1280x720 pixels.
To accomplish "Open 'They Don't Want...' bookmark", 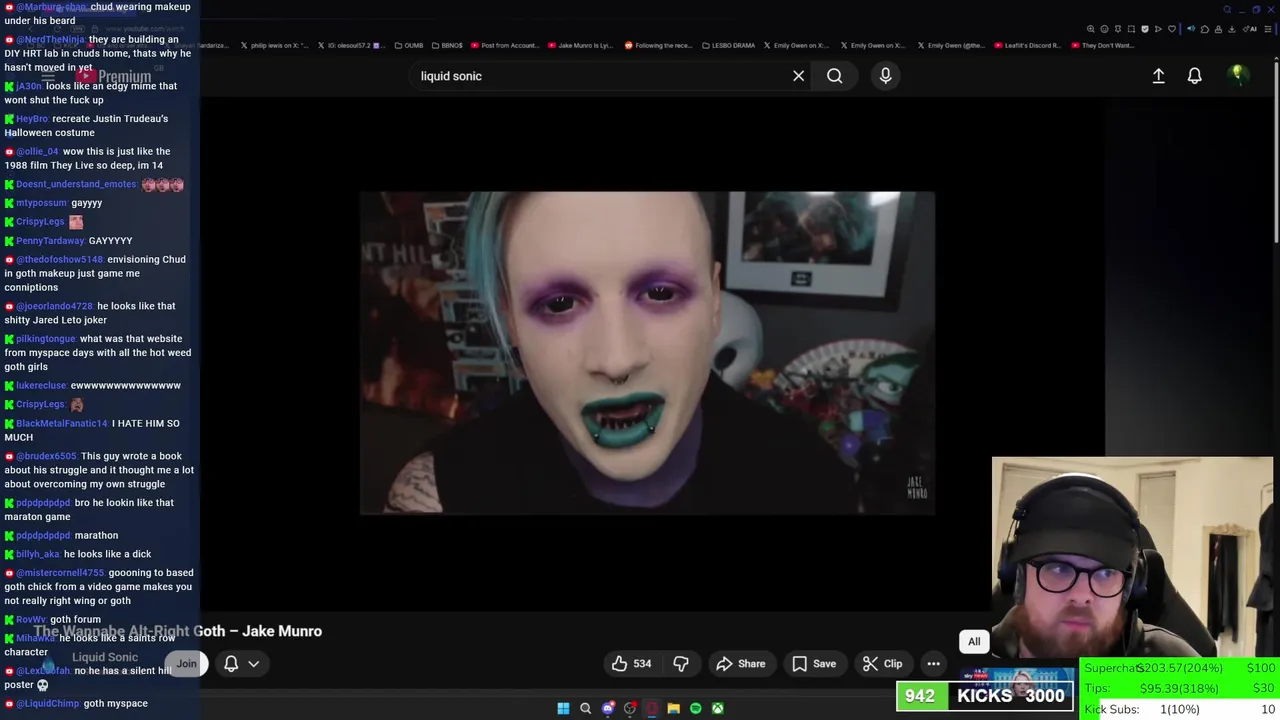I will coord(1103,45).
